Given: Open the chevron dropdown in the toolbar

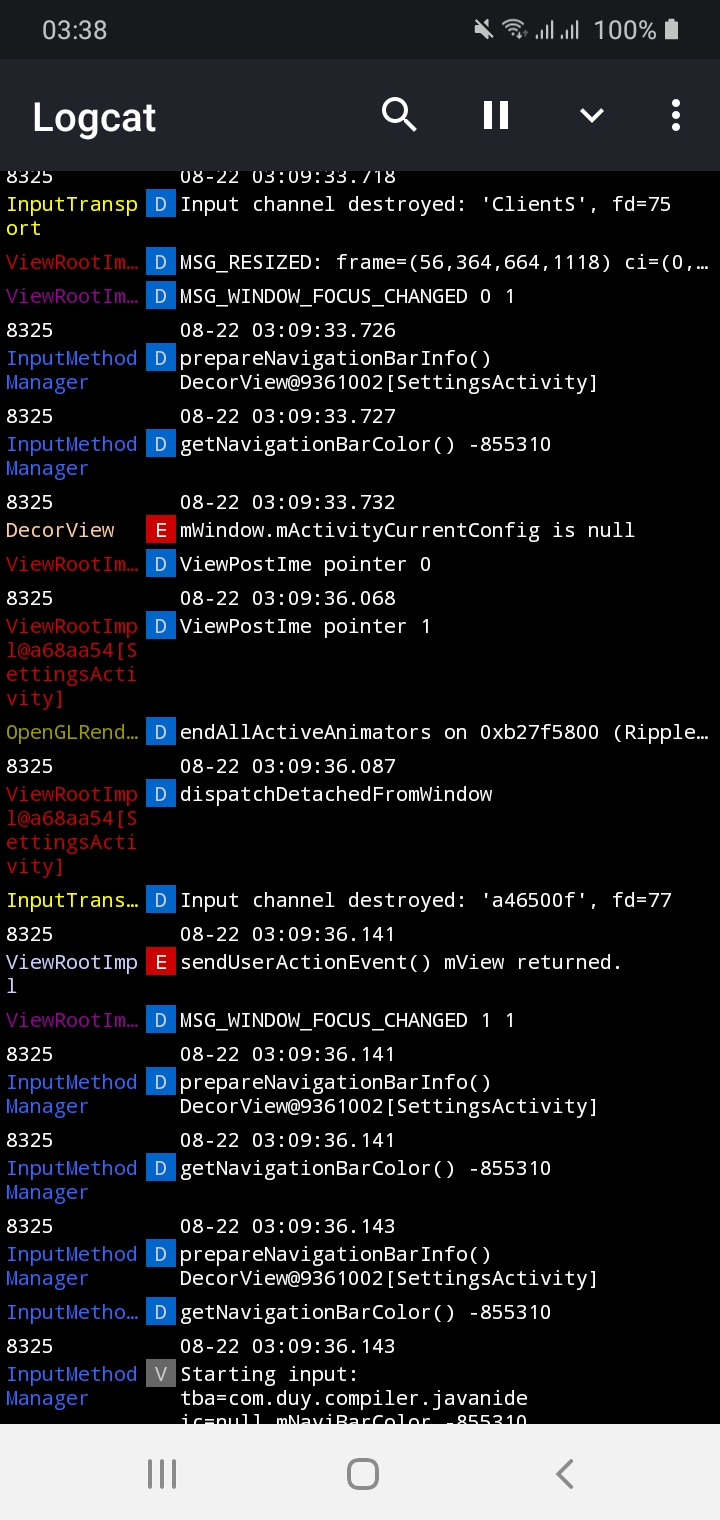Looking at the screenshot, I should tap(591, 115).
